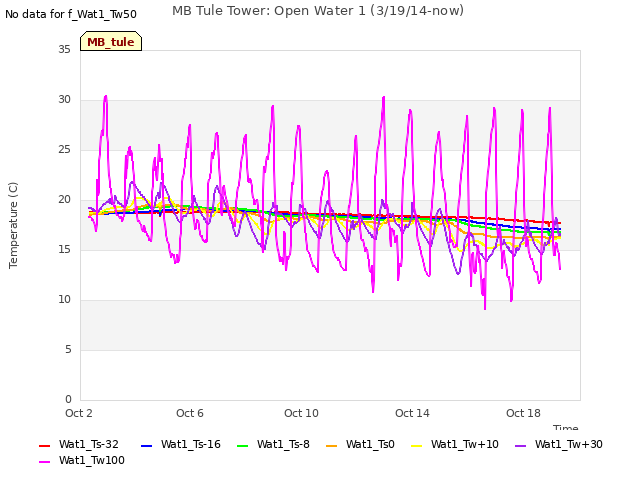Click the Time x-axis label
This screenshot has width=640, height=480.
click(566, 427)
